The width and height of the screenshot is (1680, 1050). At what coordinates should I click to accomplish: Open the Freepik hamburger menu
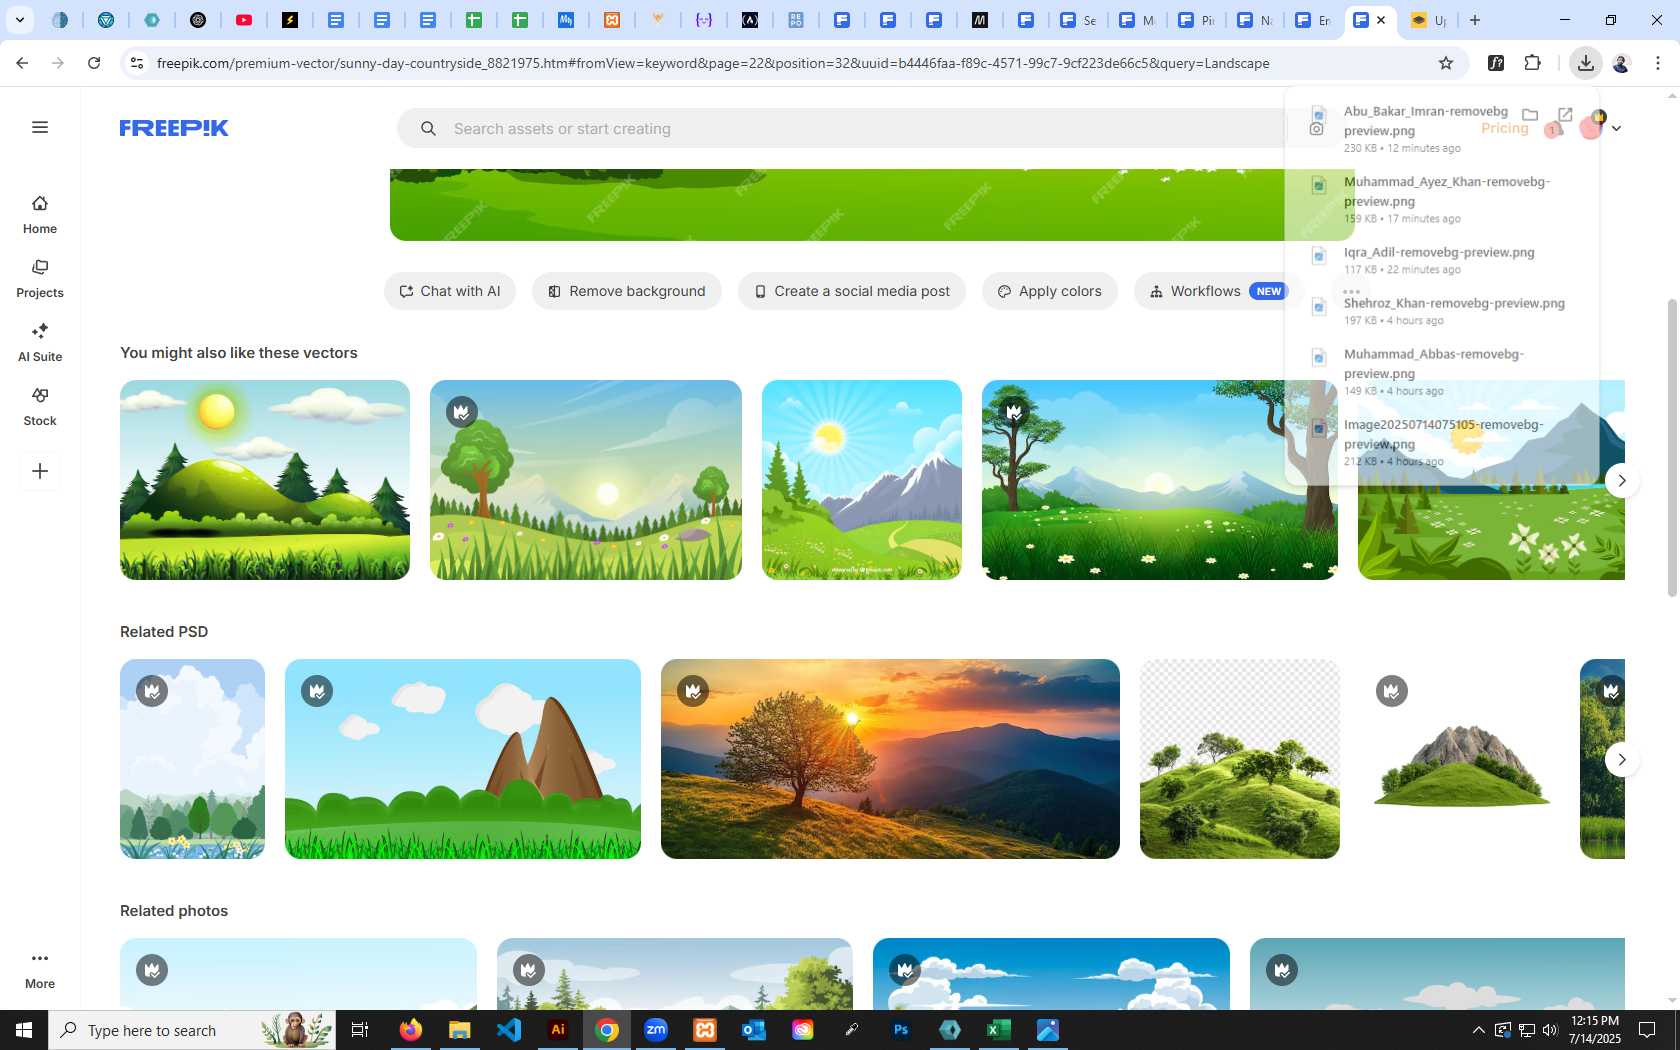(40, 127)
